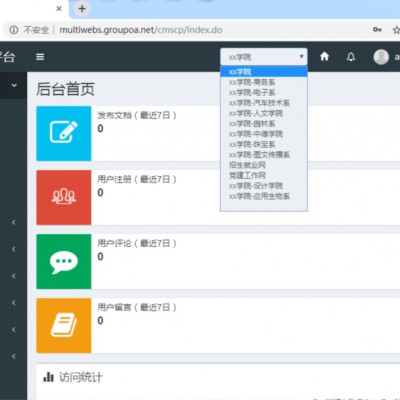This screenshot has height=400, width=400.
Task: Click 用户评论（最近7日）label
Action: 137,243
